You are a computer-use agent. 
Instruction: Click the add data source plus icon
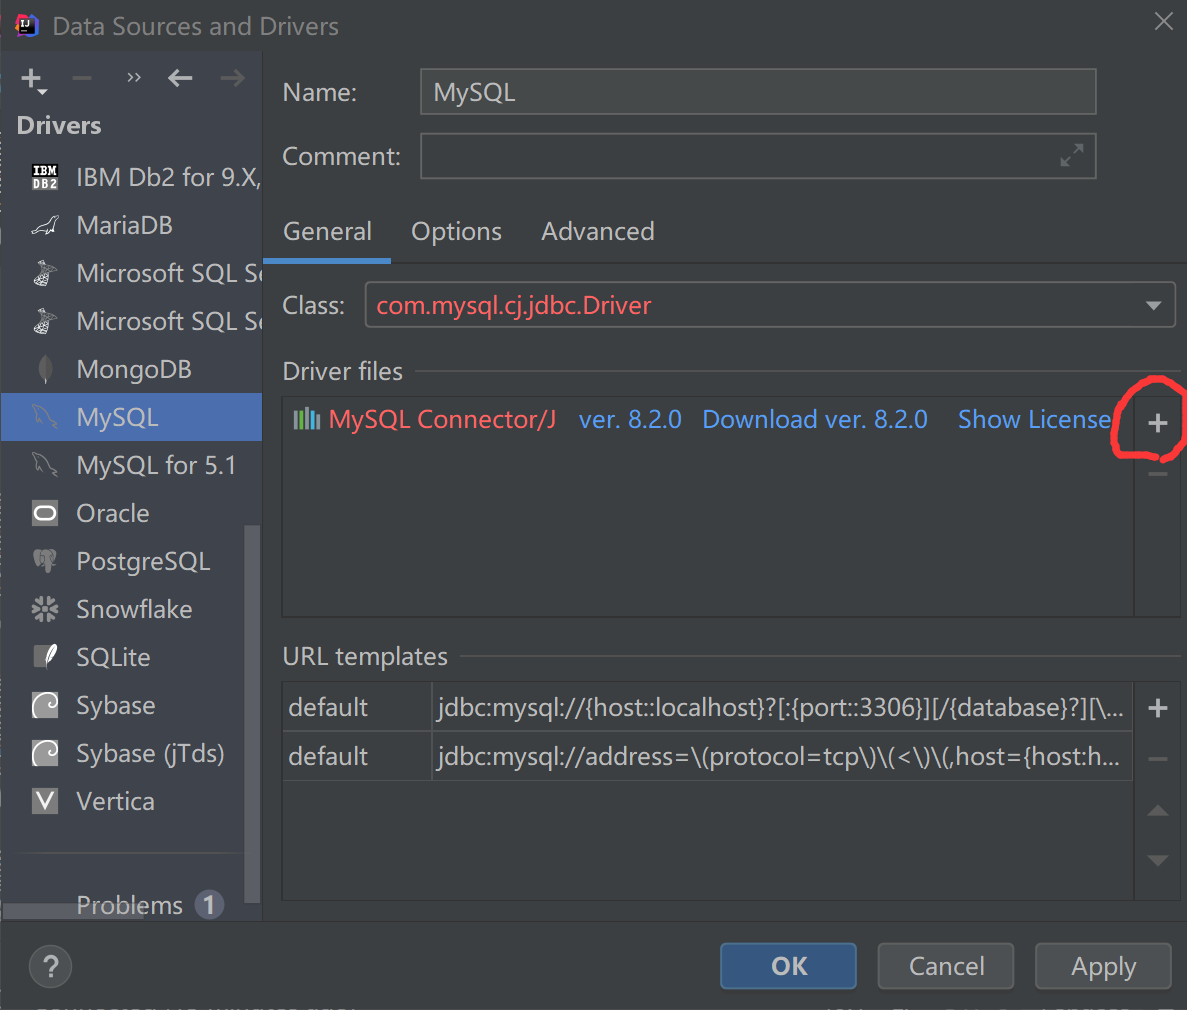click(33, 79)
